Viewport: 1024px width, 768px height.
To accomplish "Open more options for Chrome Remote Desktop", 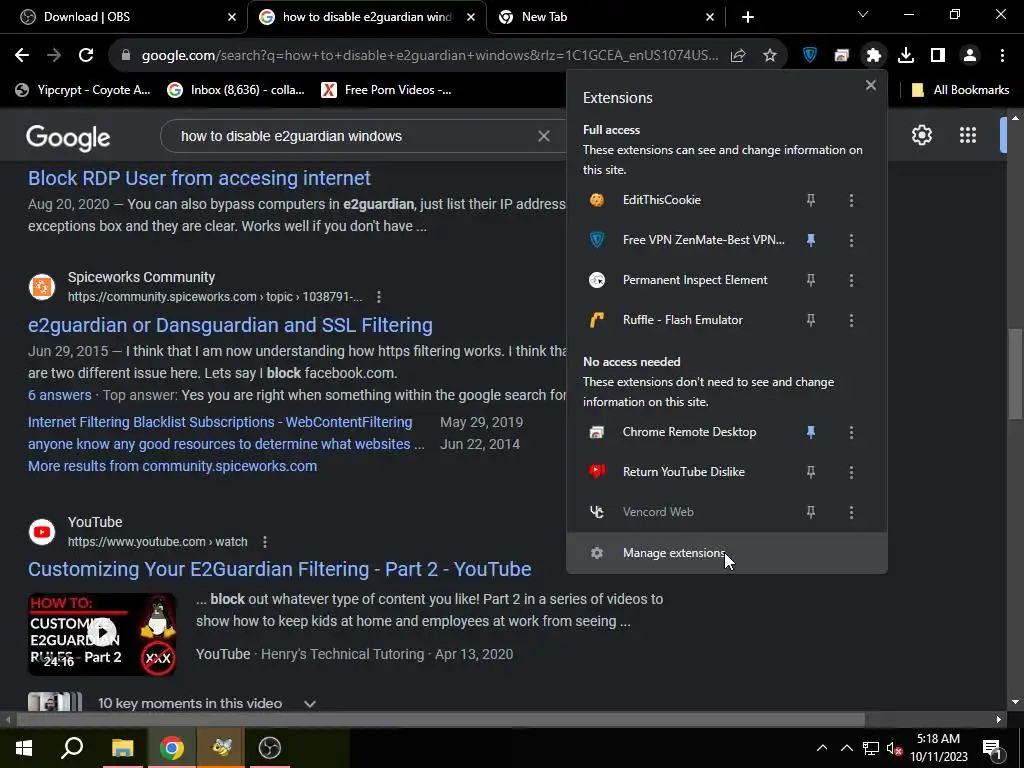I will 851,432.
